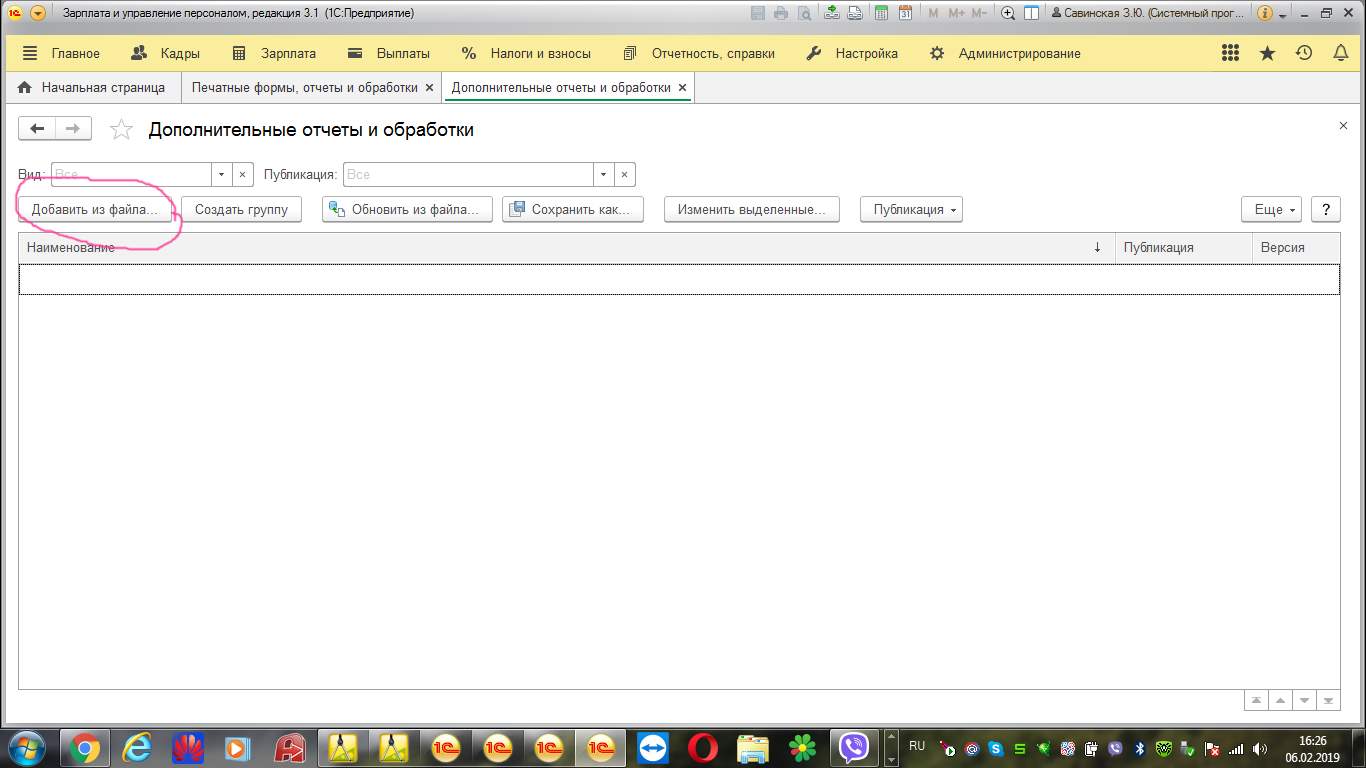This screenshot has width=1366, height=768.
Task: Click Сохранить как button
Action: (573, 209)
